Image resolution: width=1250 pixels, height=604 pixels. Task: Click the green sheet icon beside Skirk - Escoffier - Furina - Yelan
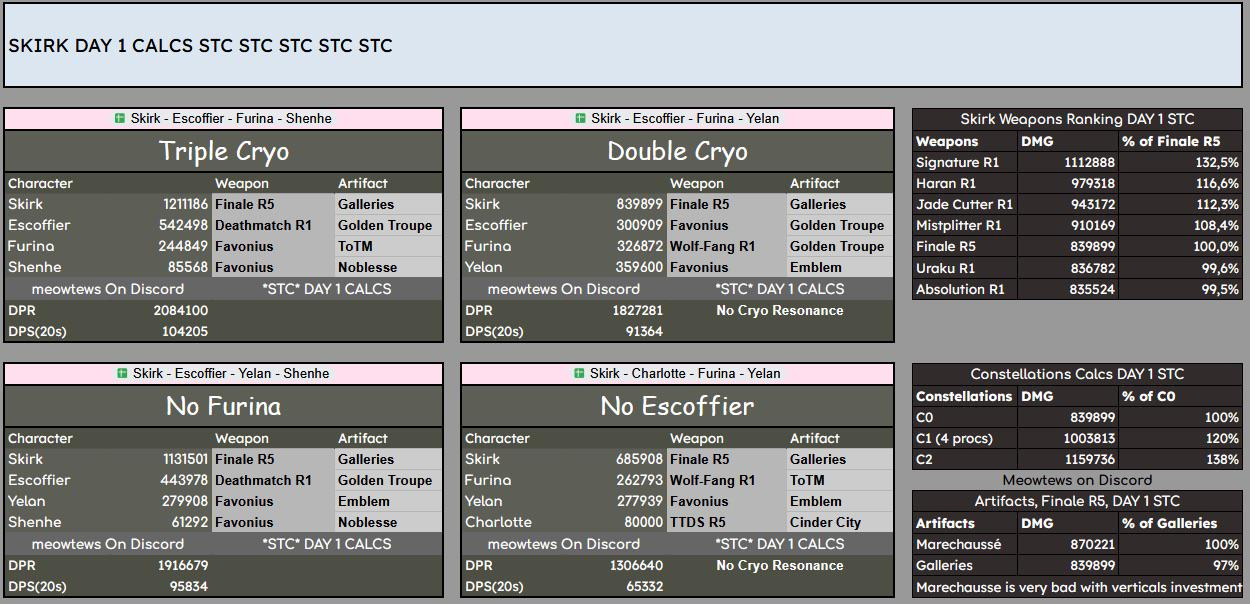580,119
